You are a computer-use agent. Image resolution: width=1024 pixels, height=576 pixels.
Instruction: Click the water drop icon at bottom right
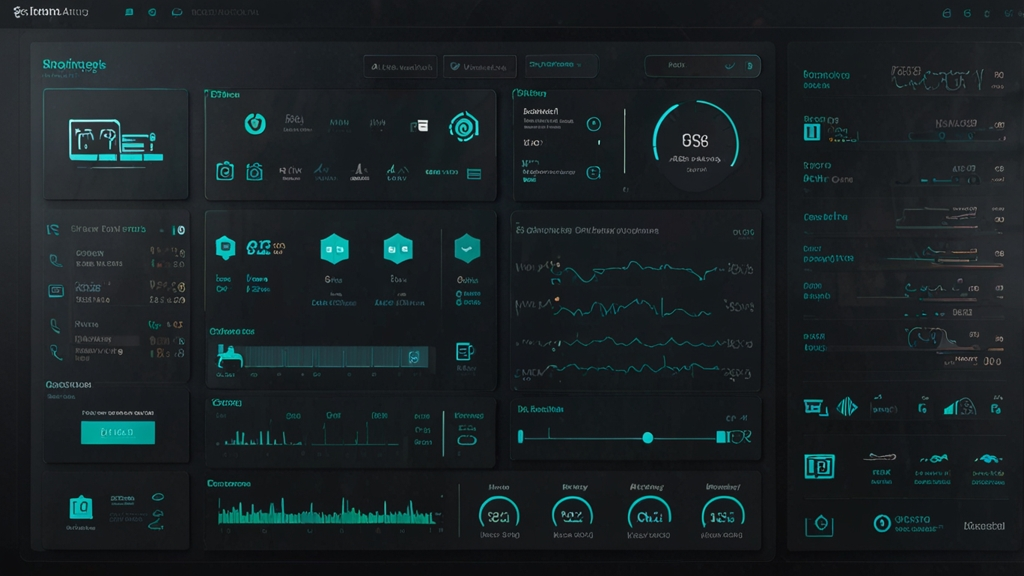820,522
